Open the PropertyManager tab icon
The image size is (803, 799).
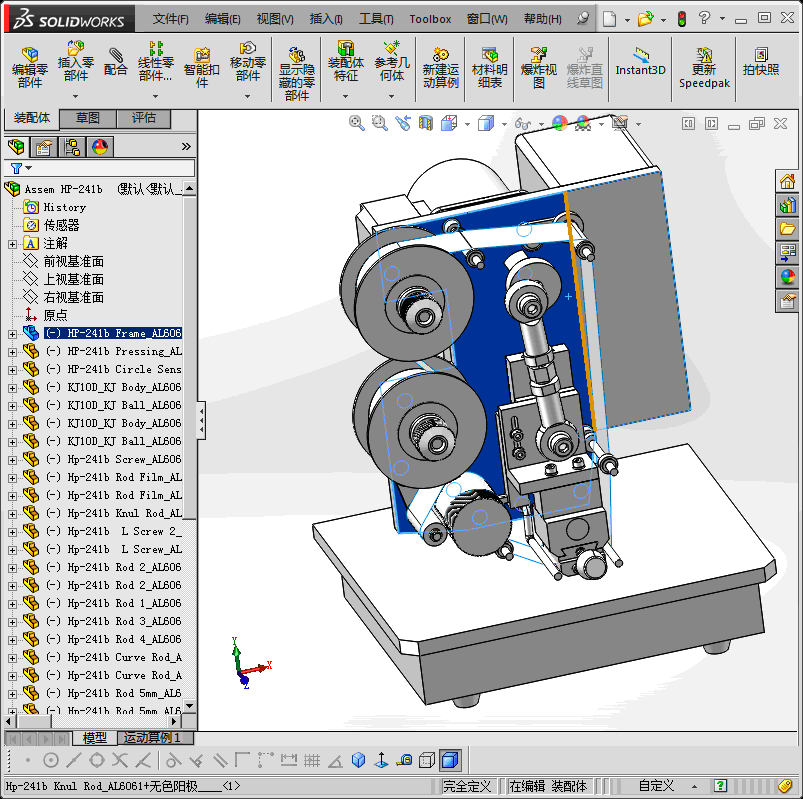(44, 147)
